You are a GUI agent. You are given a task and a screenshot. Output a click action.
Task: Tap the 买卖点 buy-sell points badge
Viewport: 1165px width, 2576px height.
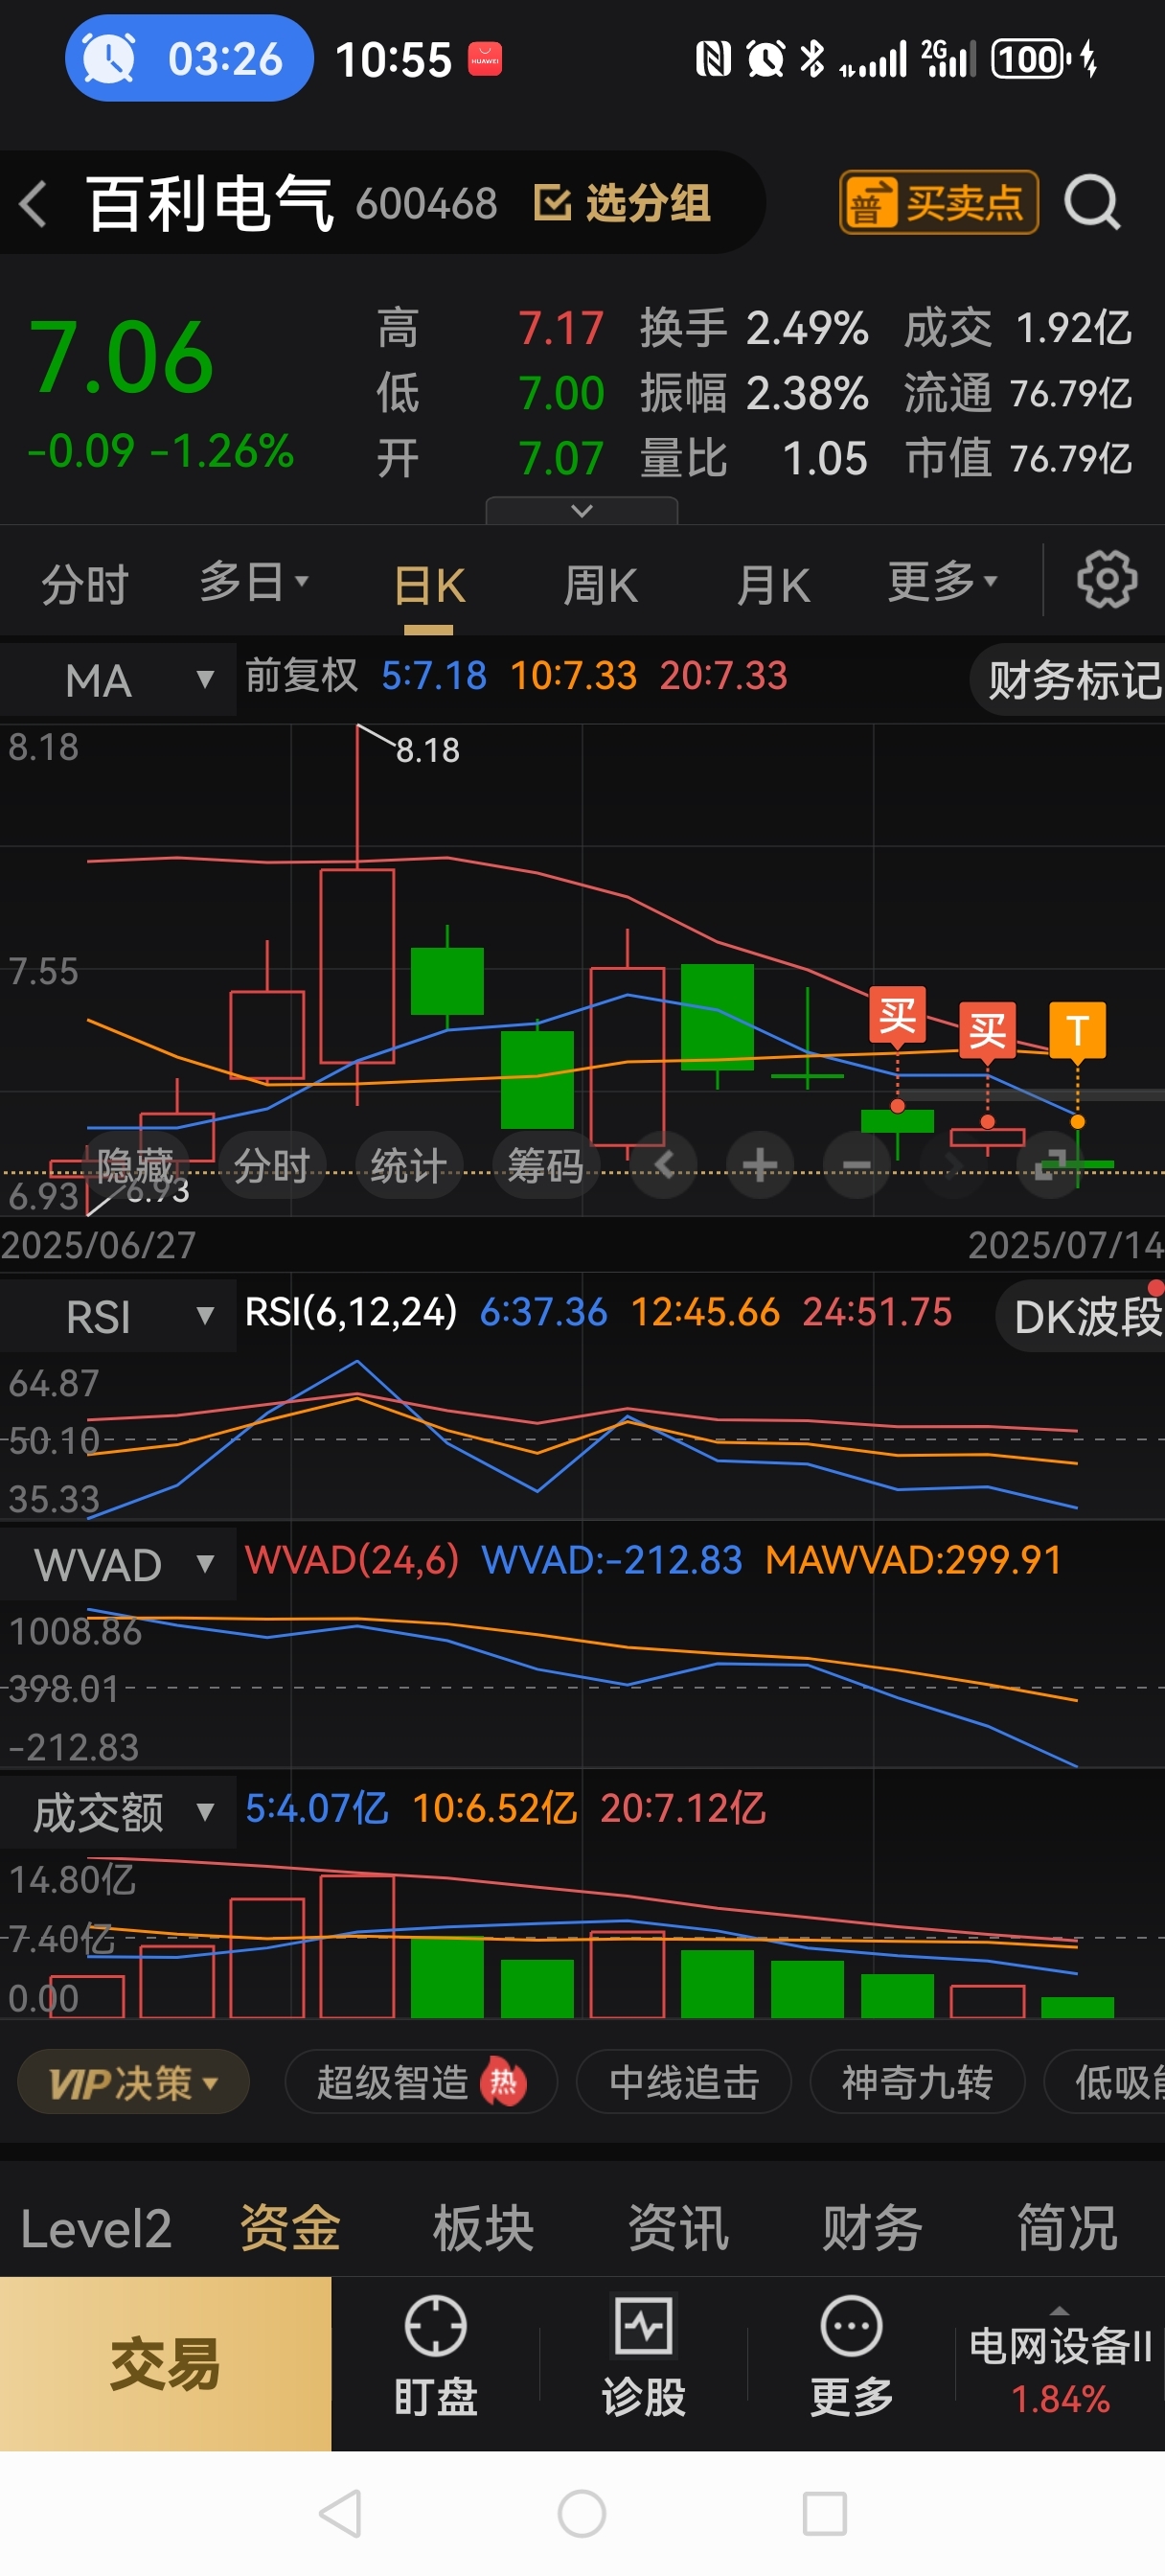click(939, 203)
